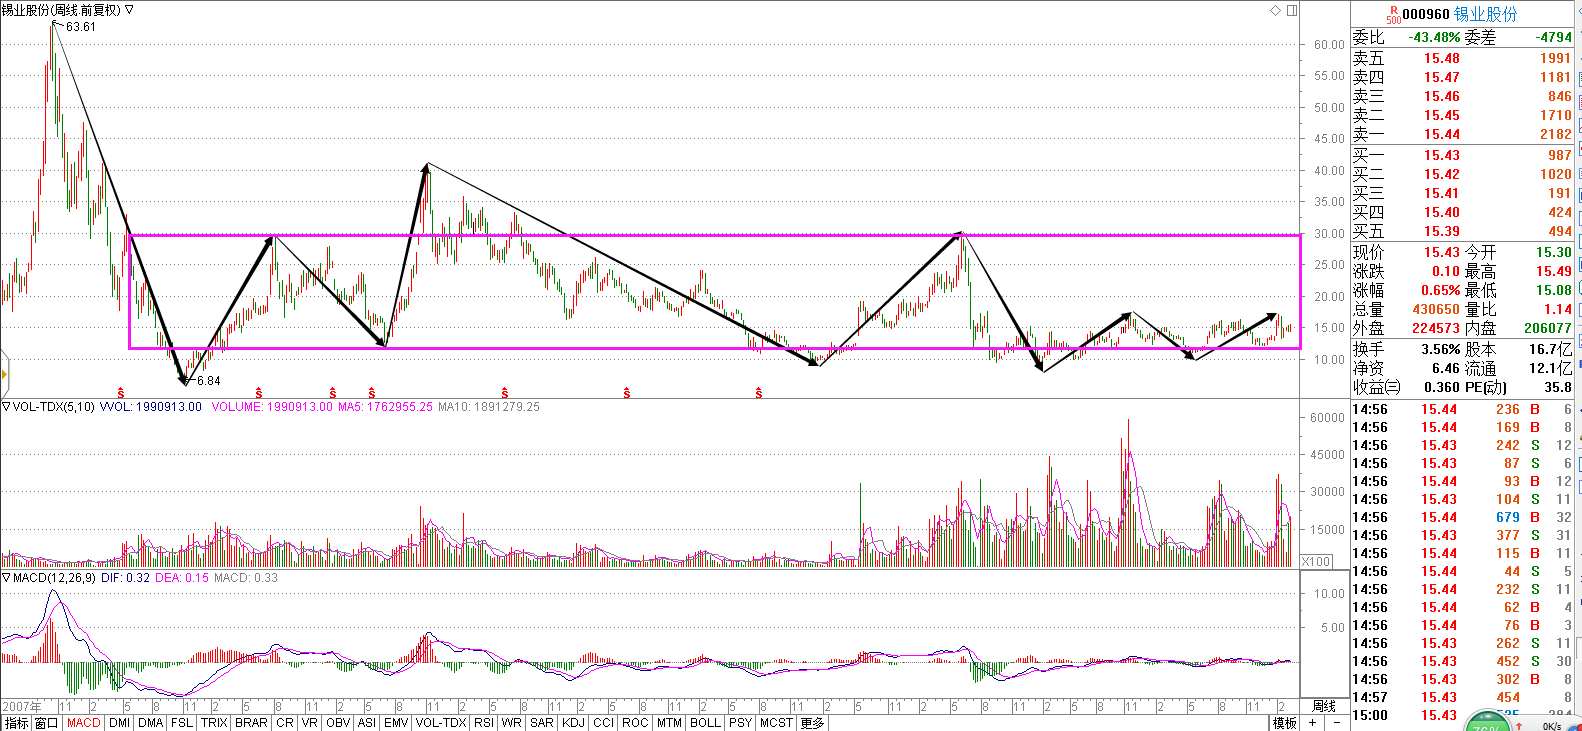
Task: Switch to the DMI indicator tab
Action: coord(119,723)
